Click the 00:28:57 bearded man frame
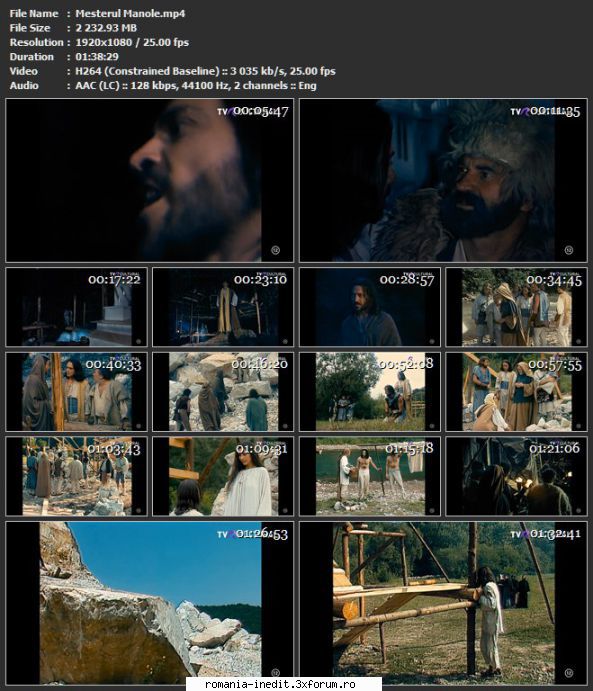This screenshot has height=691, width=593. tap(370, 307)
